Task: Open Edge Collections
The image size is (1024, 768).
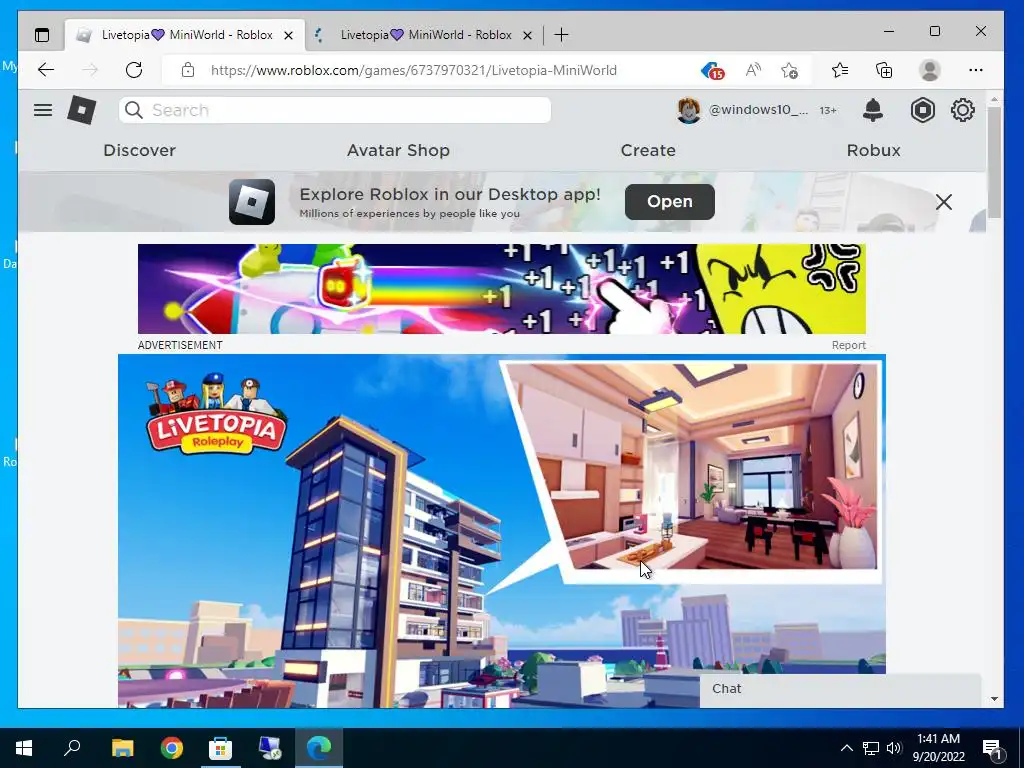Action: 884,71
